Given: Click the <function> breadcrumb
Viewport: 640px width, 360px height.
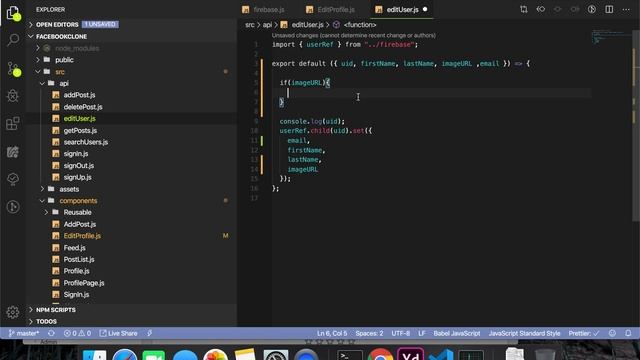Looking at the screenshot, I should [355, 25].
